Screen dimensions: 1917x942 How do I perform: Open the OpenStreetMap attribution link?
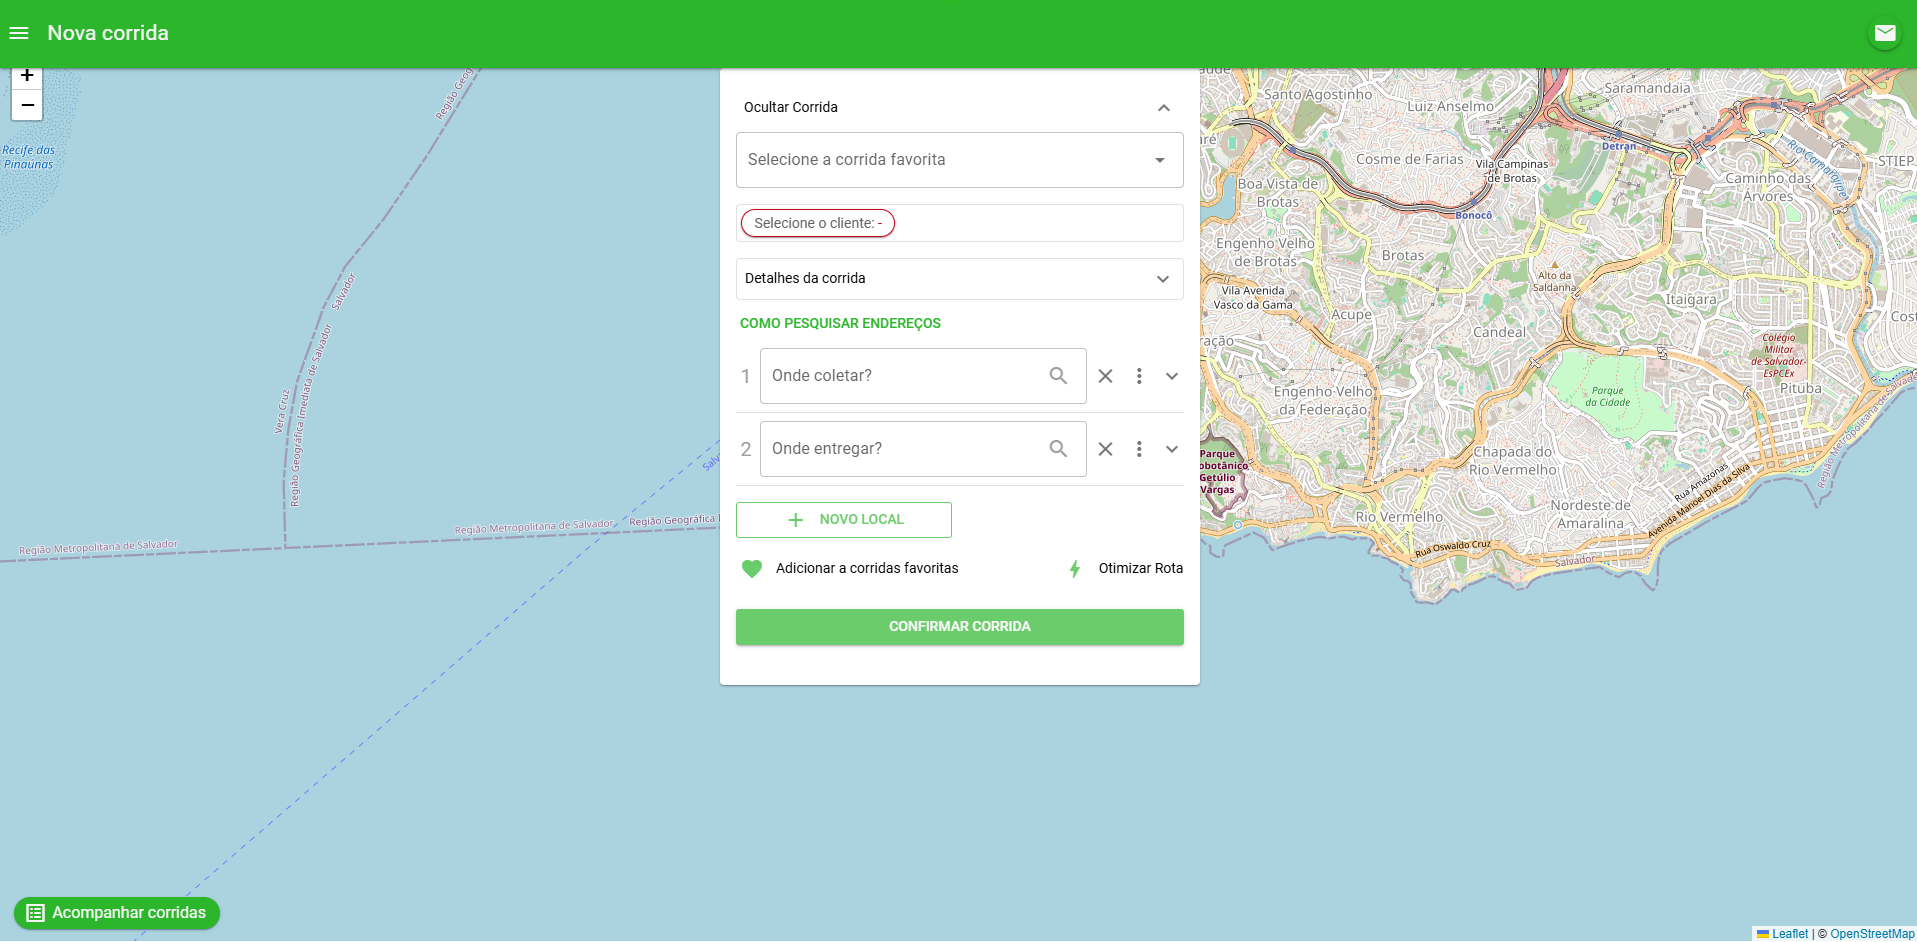(1872, 934)
